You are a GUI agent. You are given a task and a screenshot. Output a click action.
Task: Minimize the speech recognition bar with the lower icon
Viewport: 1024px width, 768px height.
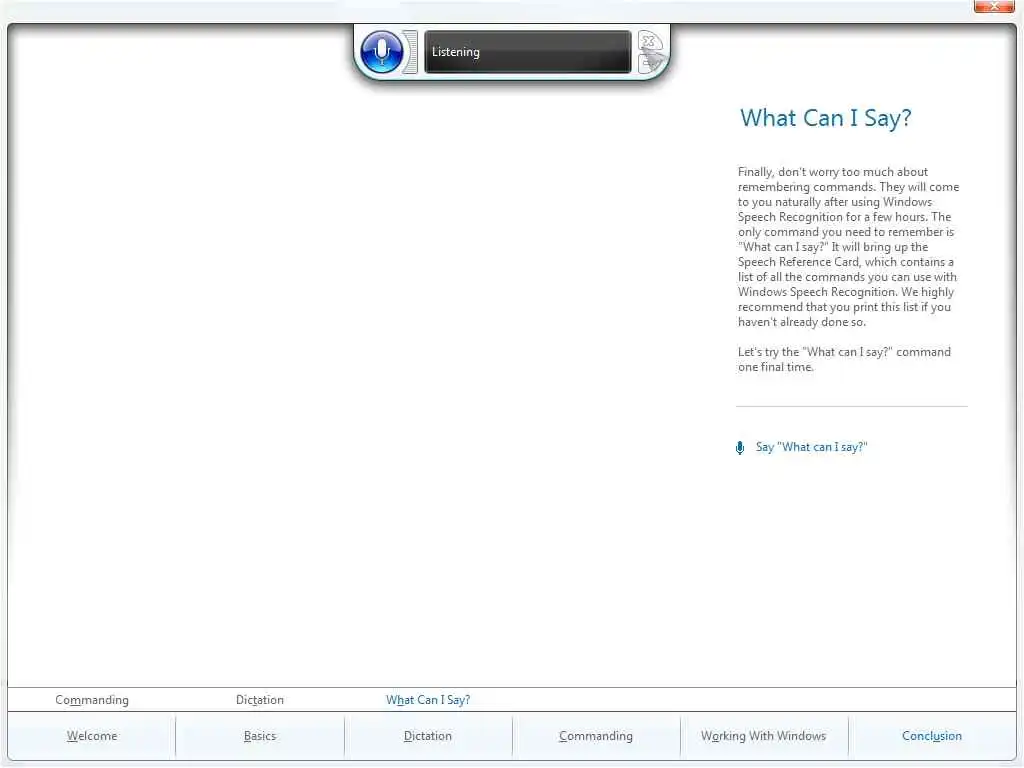(651, 63)
